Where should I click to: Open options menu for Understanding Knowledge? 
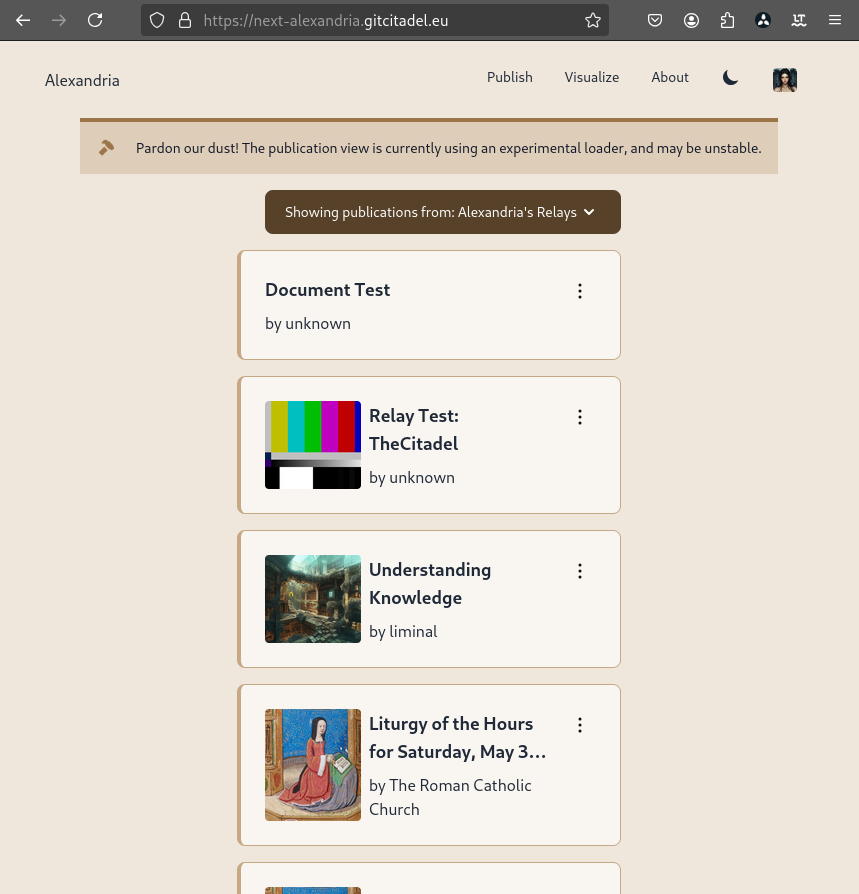580,571
